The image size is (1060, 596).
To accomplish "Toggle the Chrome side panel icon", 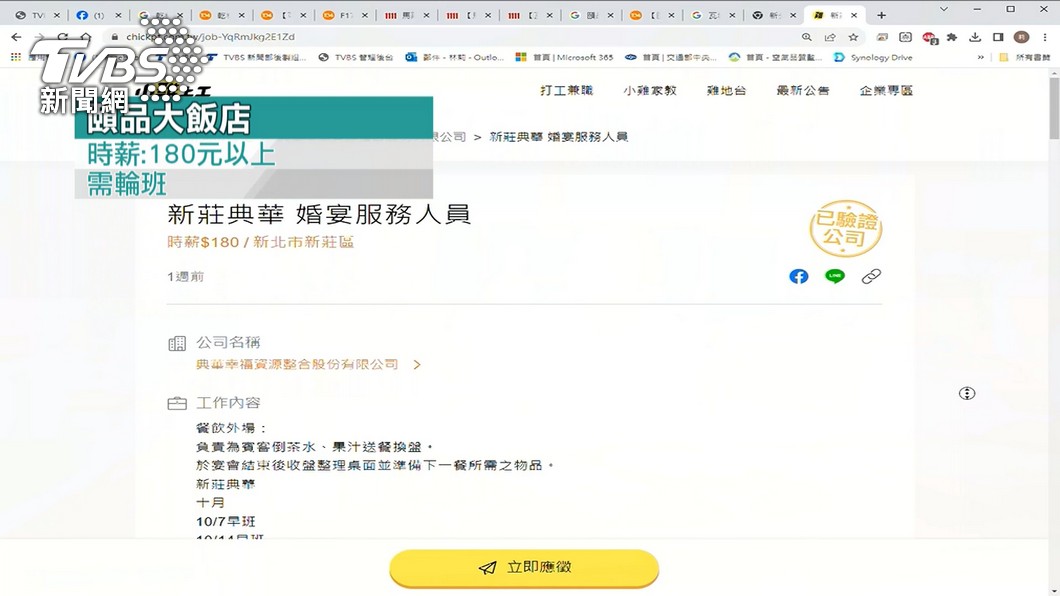I will [998, 37].
